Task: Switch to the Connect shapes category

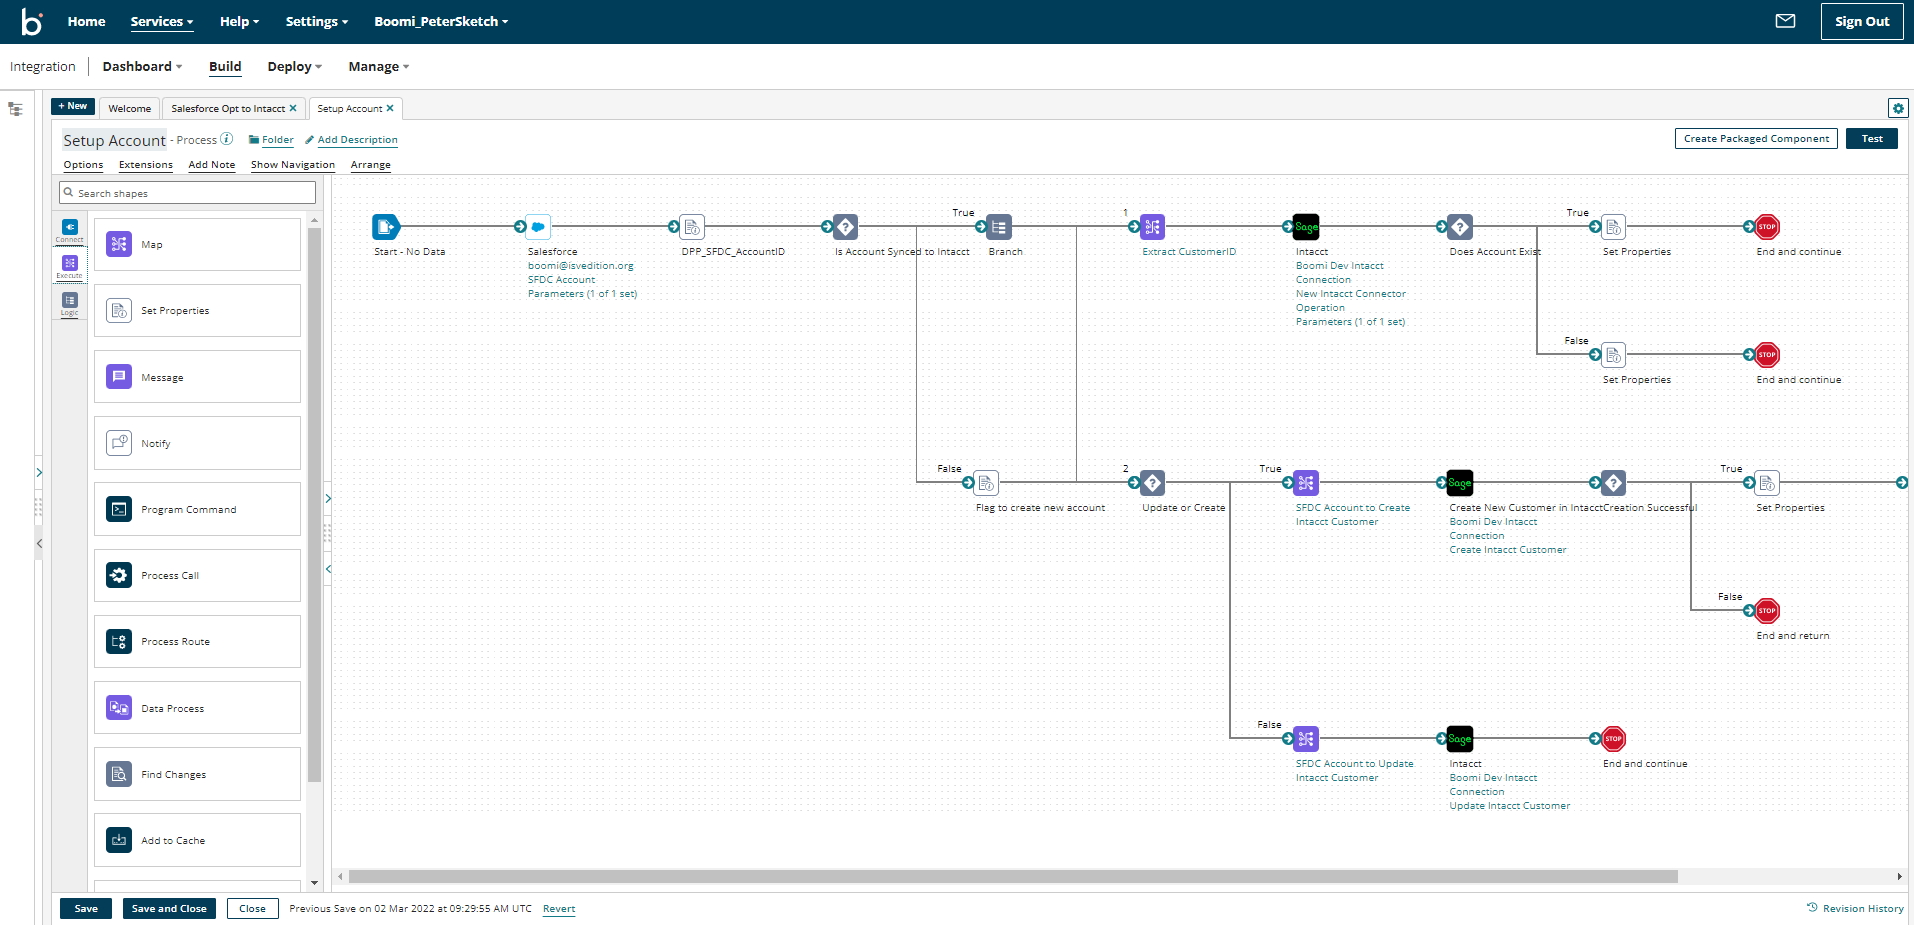Action: [70, 229]
